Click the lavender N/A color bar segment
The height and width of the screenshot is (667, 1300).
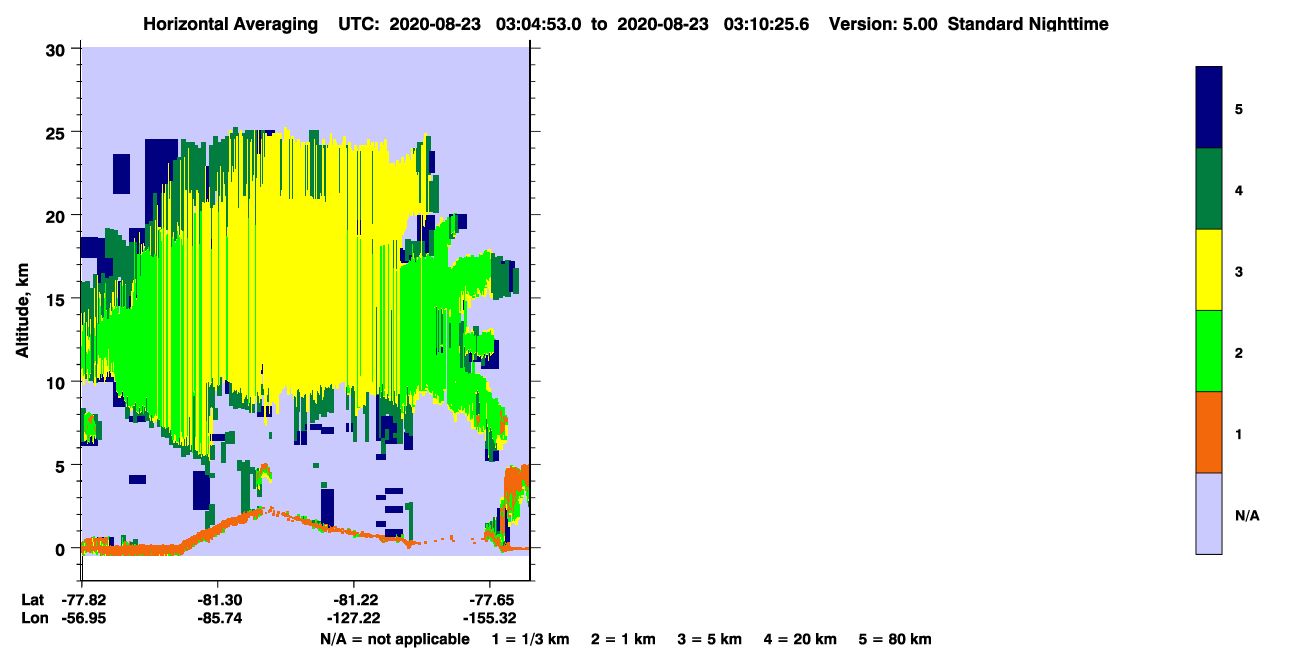(1209, 513)
